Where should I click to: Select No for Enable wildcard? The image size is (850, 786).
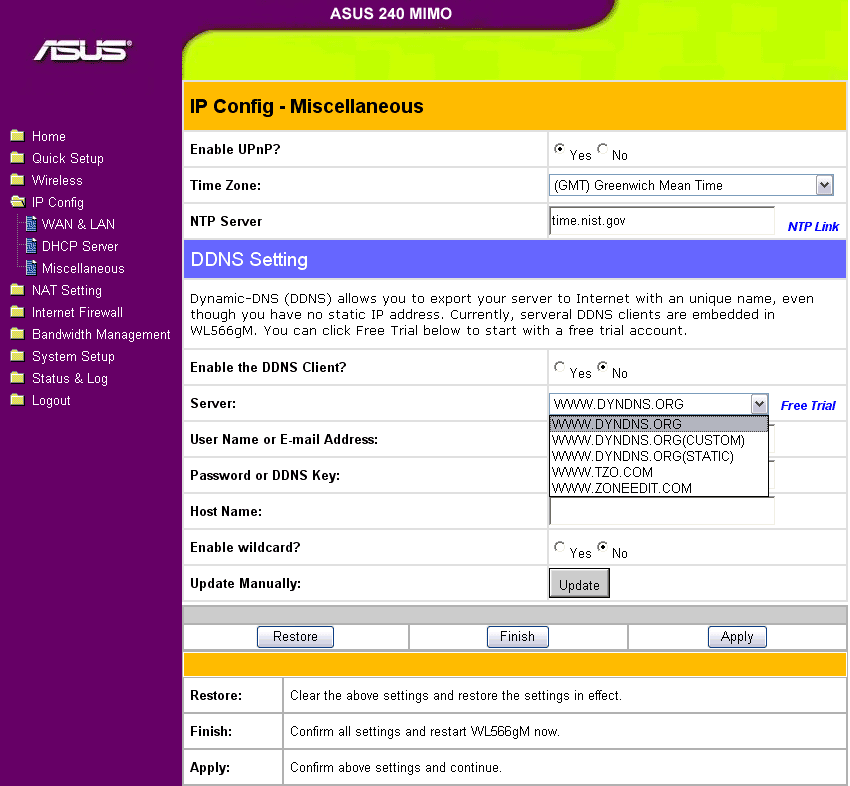(x=602, y=547)
